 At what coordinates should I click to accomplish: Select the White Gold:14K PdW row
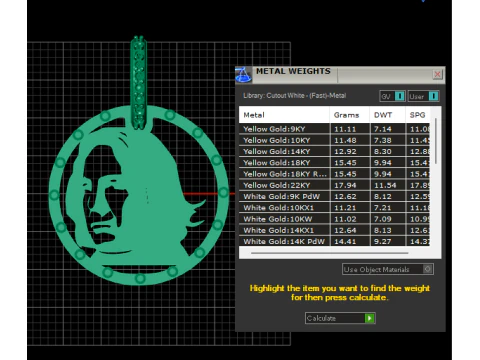coord(334,241)
